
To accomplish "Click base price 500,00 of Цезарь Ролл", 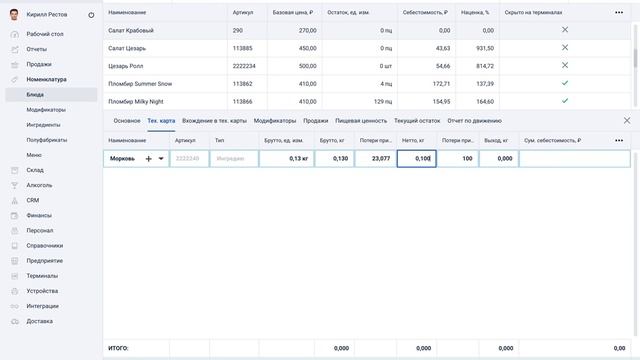I will pos(307,66).
